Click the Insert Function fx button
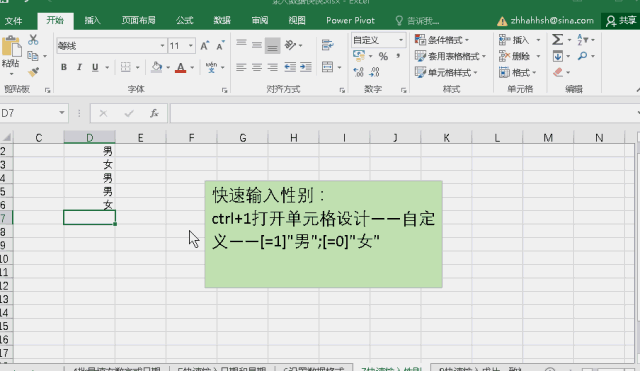 (154, 113)
